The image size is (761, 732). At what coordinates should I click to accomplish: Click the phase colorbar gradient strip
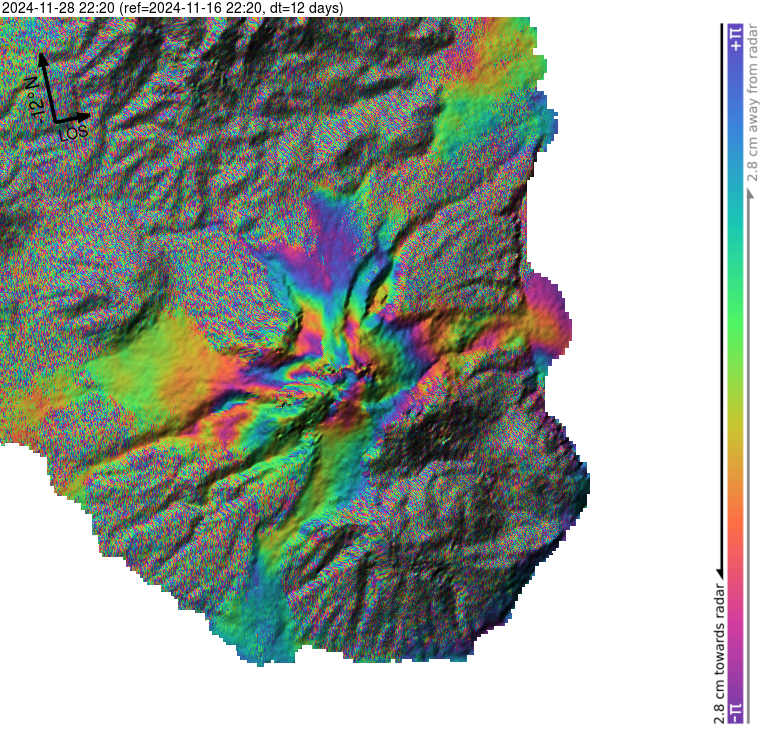click(x=736, y=374)
